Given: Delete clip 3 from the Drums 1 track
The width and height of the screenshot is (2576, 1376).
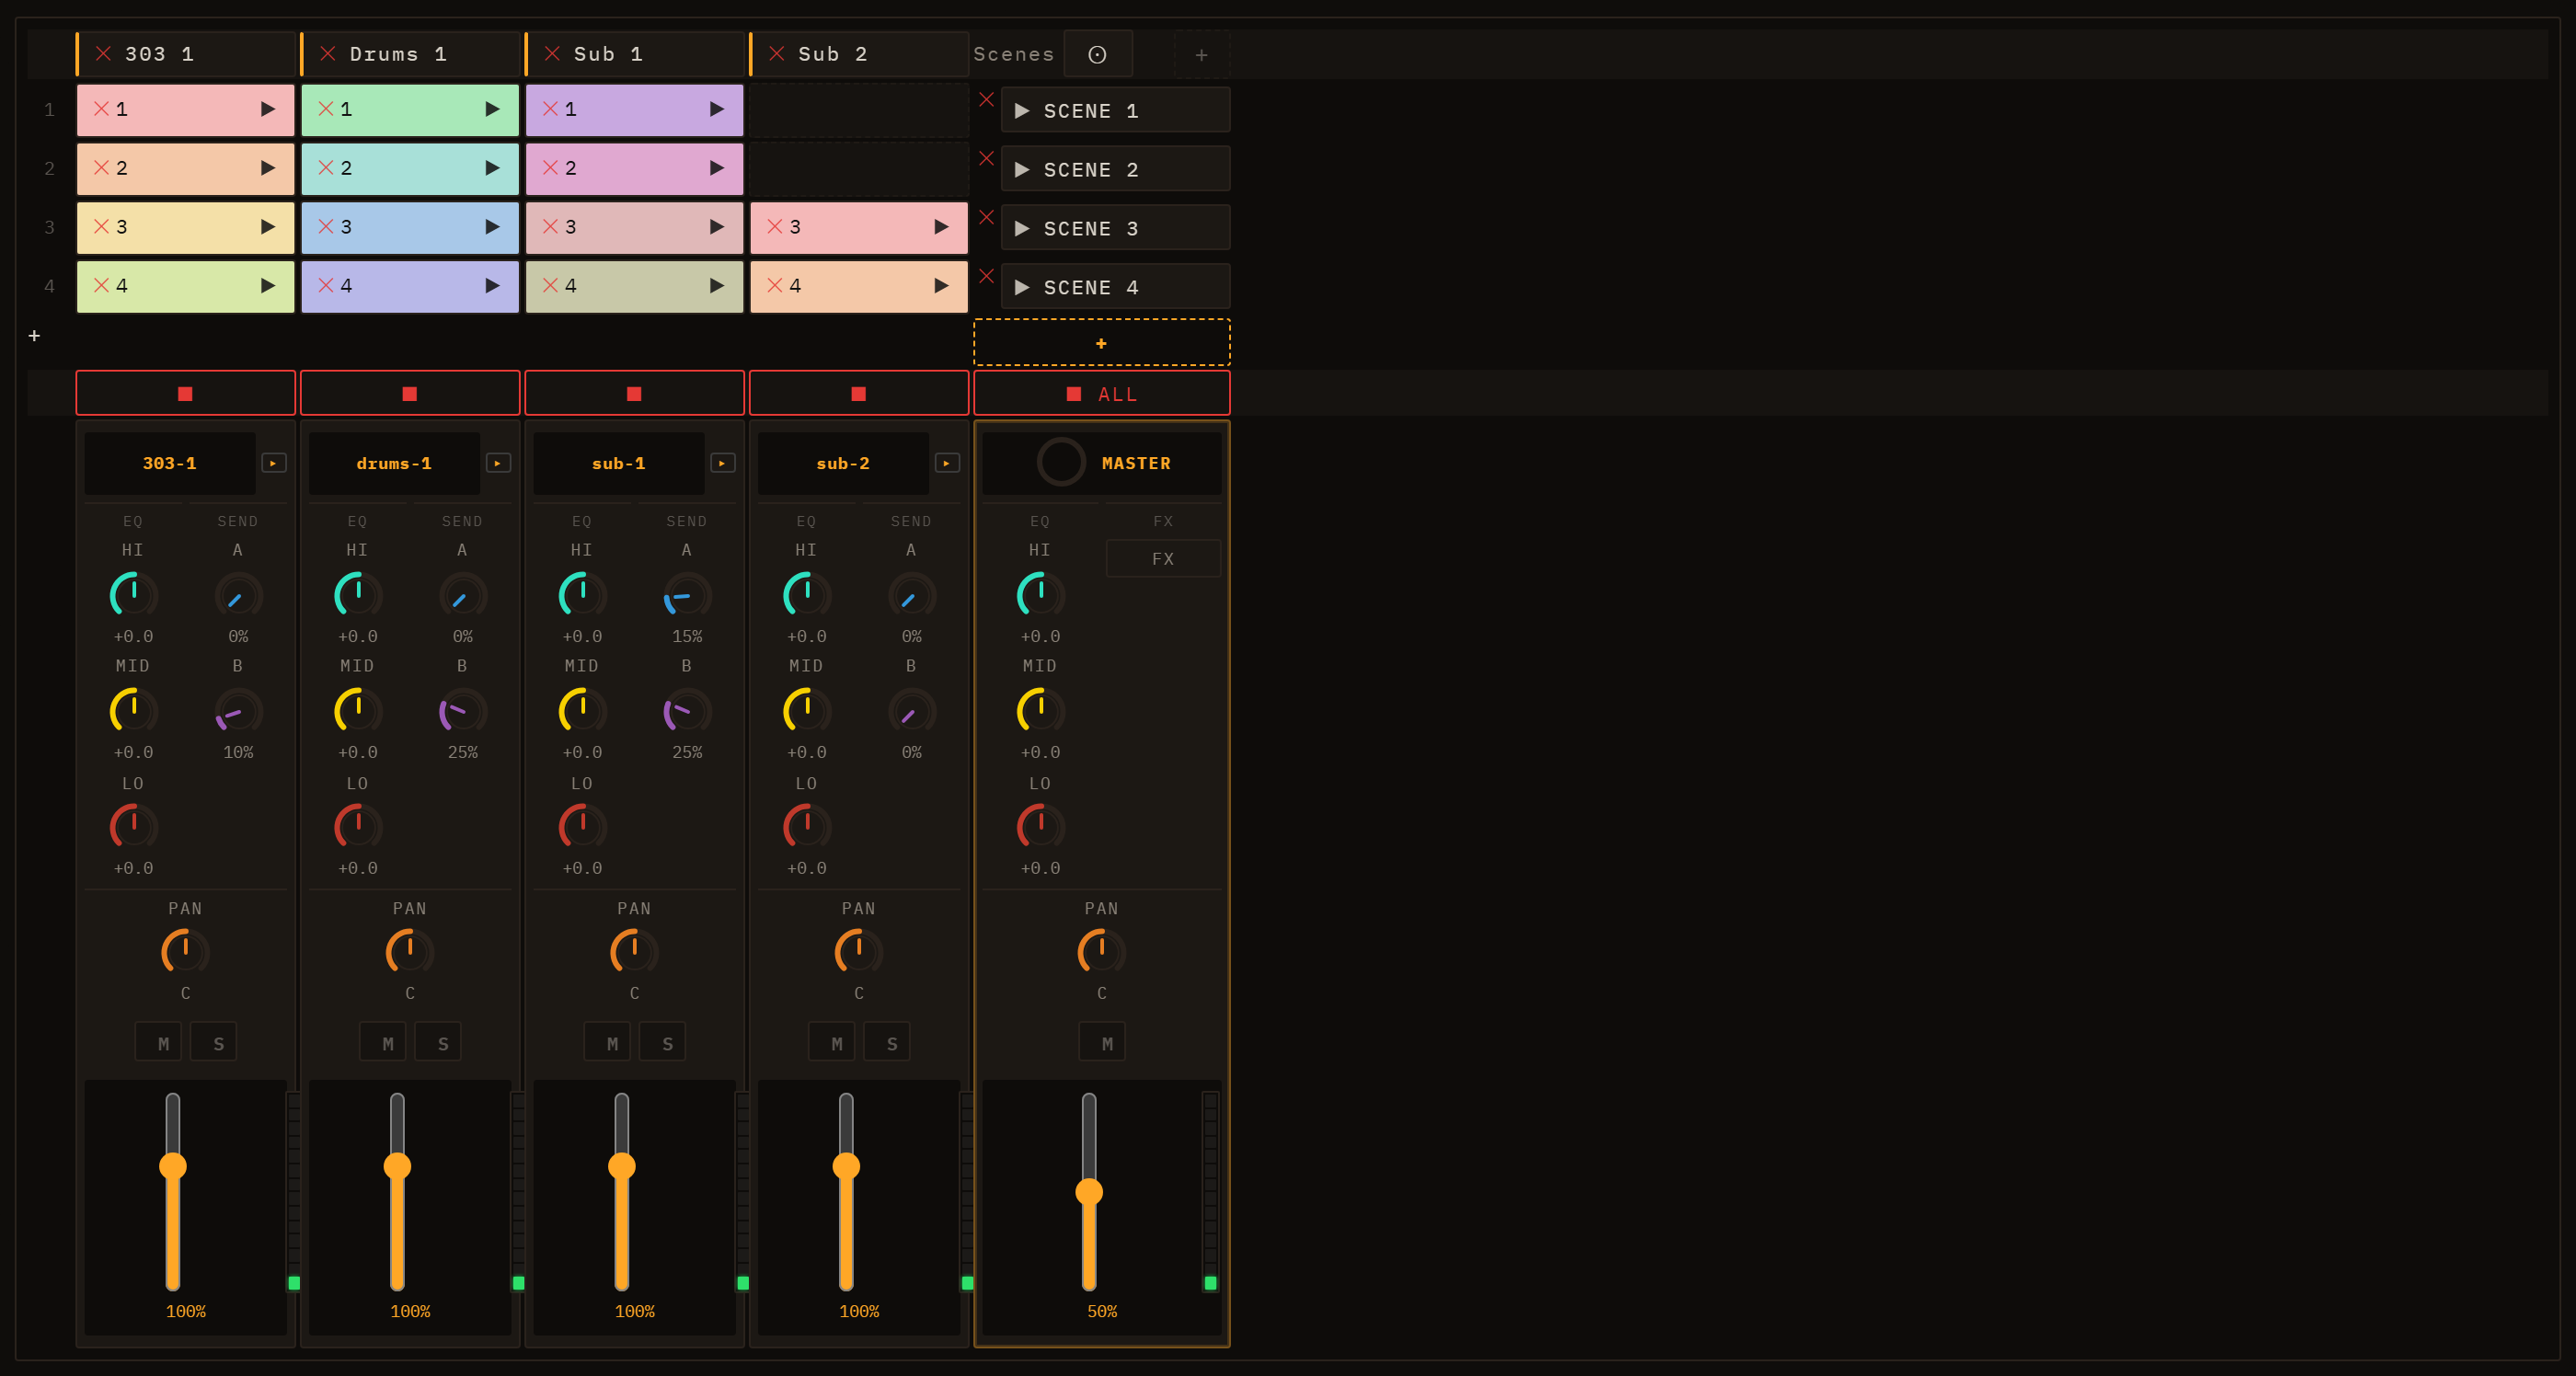Looking at the screenshot, I should [x=326, y=226].
